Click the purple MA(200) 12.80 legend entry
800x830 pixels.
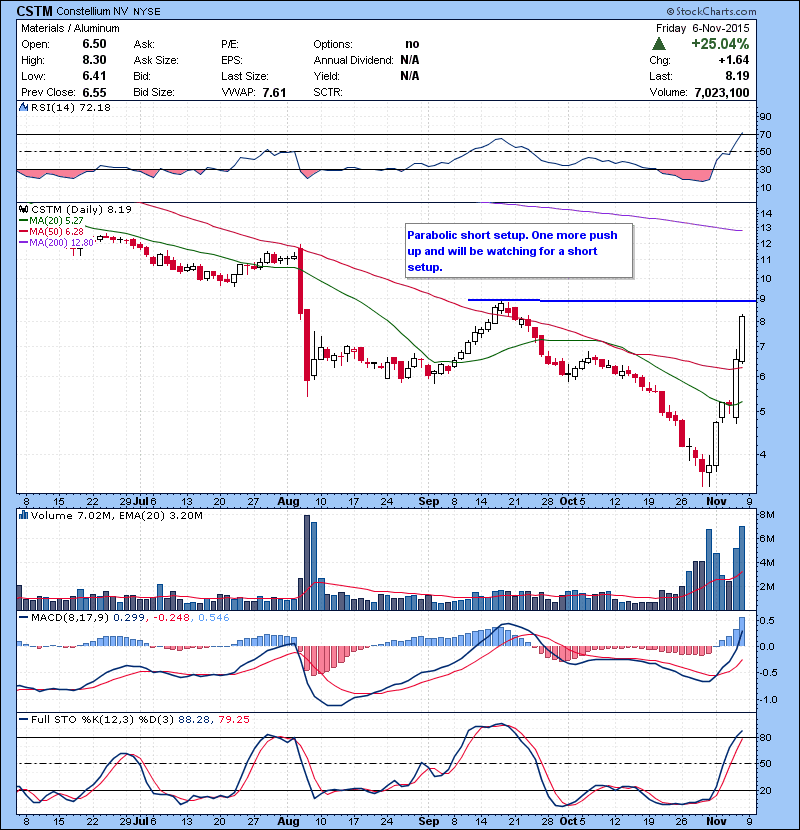[56, 242]
